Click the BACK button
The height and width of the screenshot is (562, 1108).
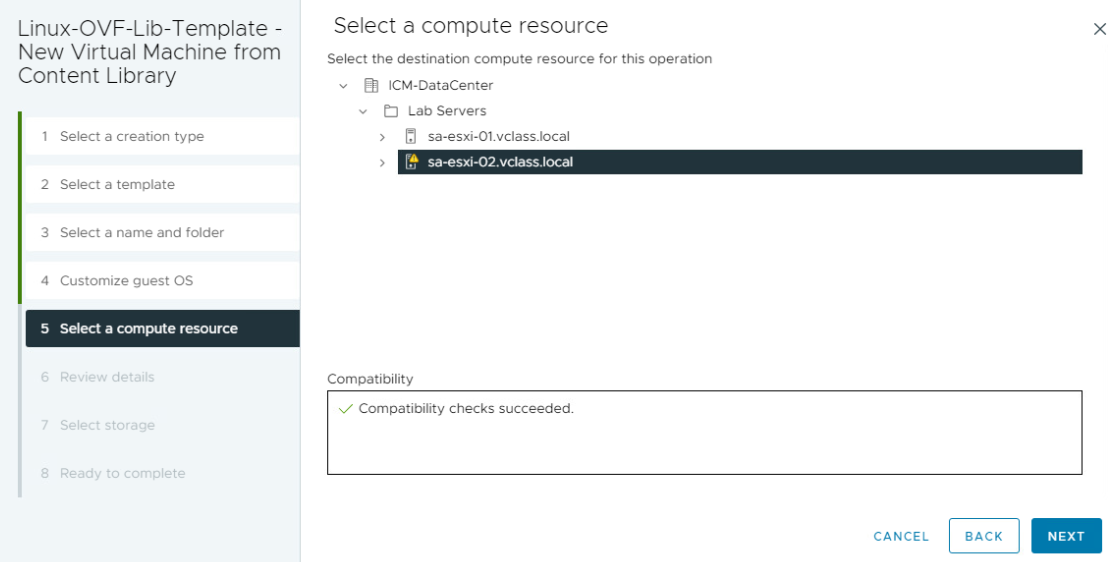pos(984,536)
